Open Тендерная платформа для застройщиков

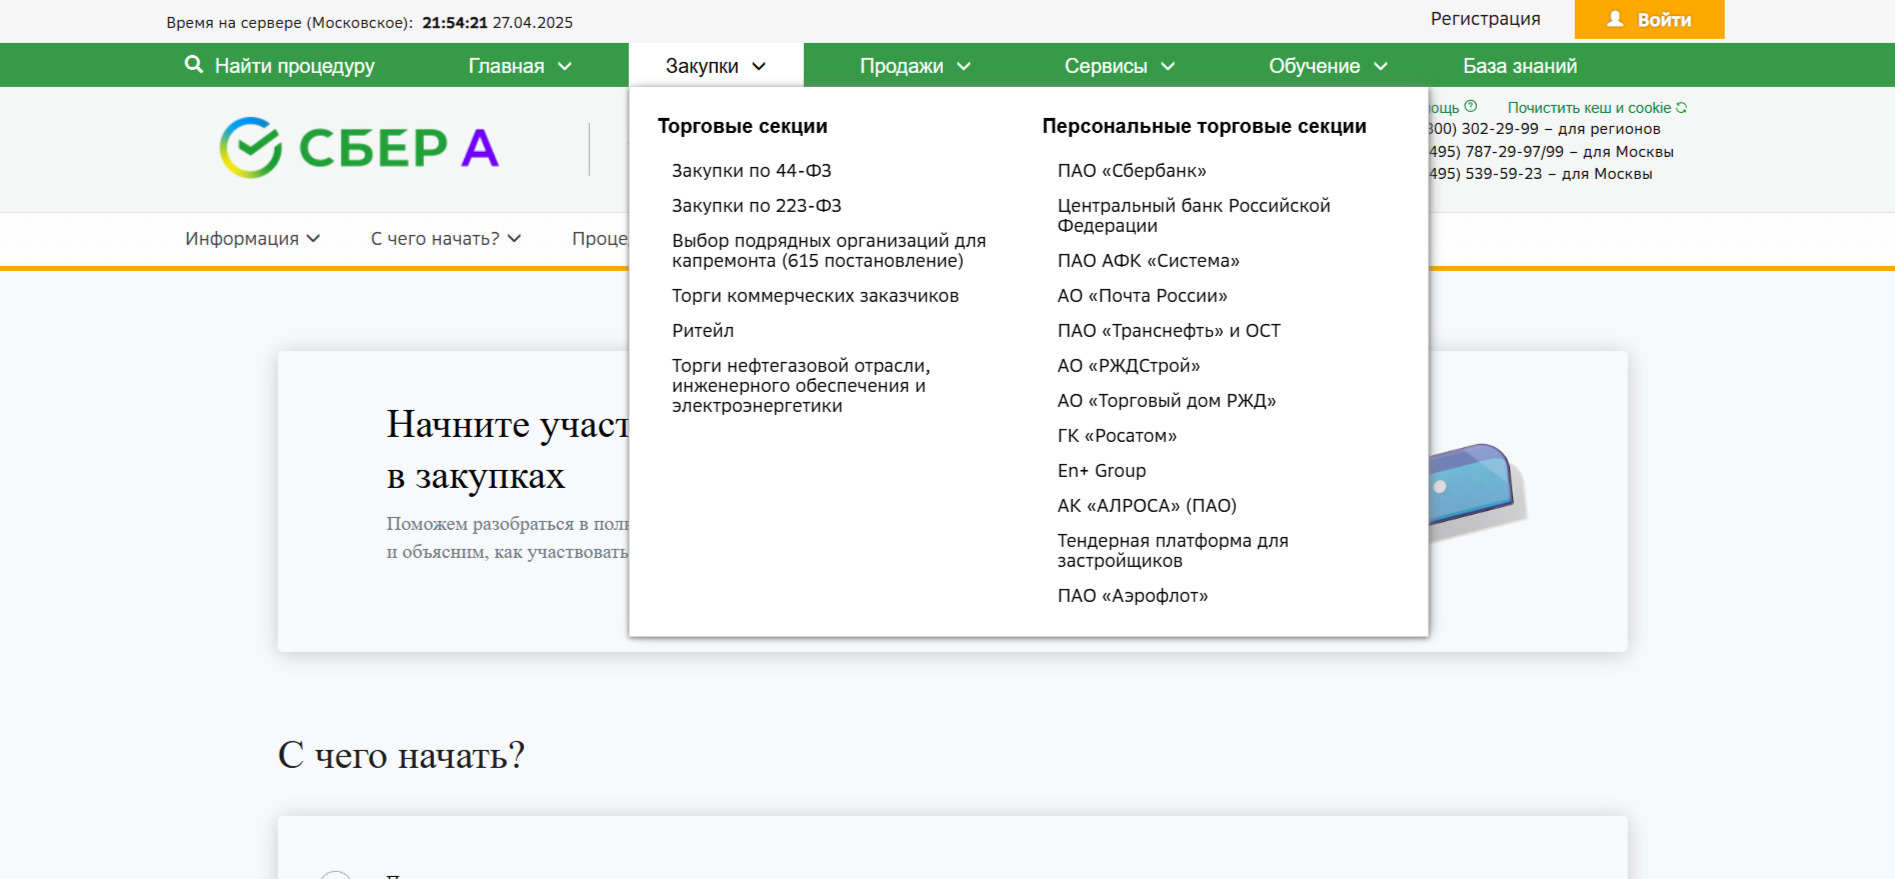1173,551
